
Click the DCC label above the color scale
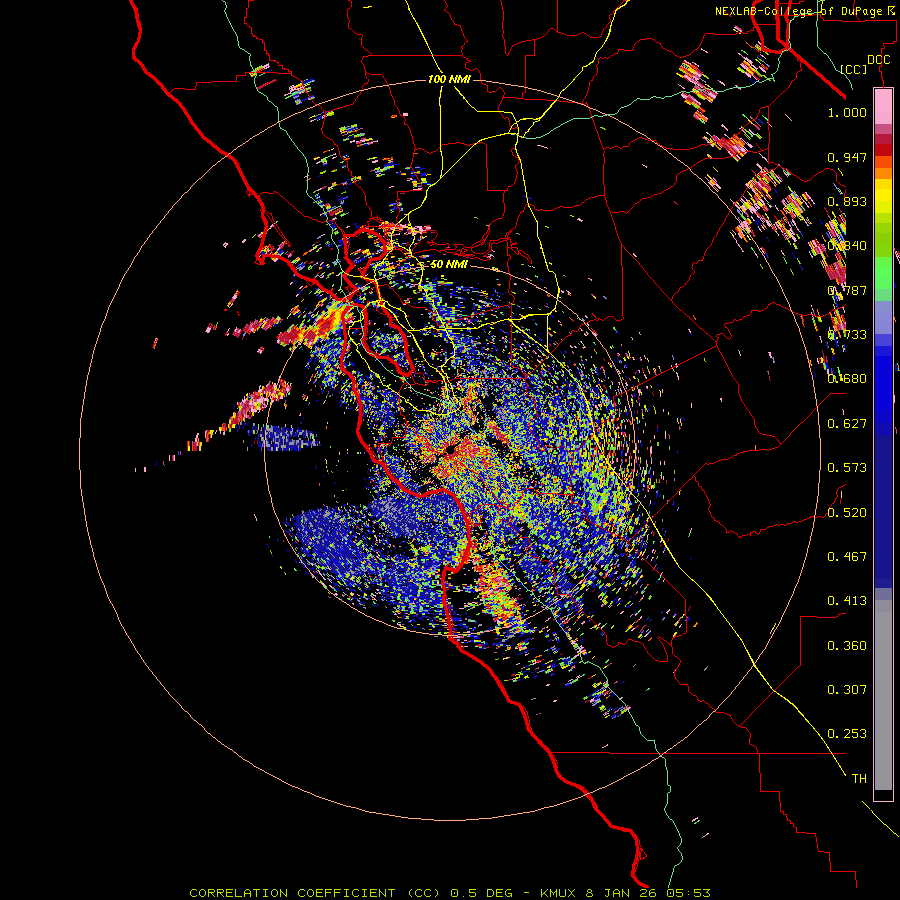pyautogui.click(x=878, y=60)
